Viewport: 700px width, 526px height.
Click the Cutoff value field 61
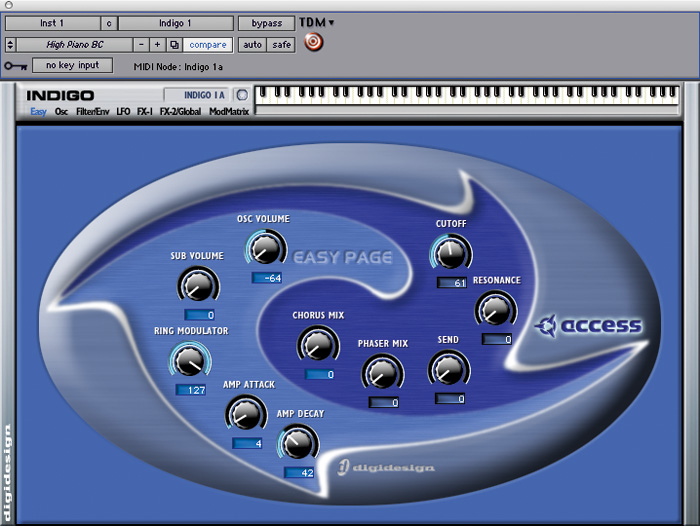tap(452, 283)
